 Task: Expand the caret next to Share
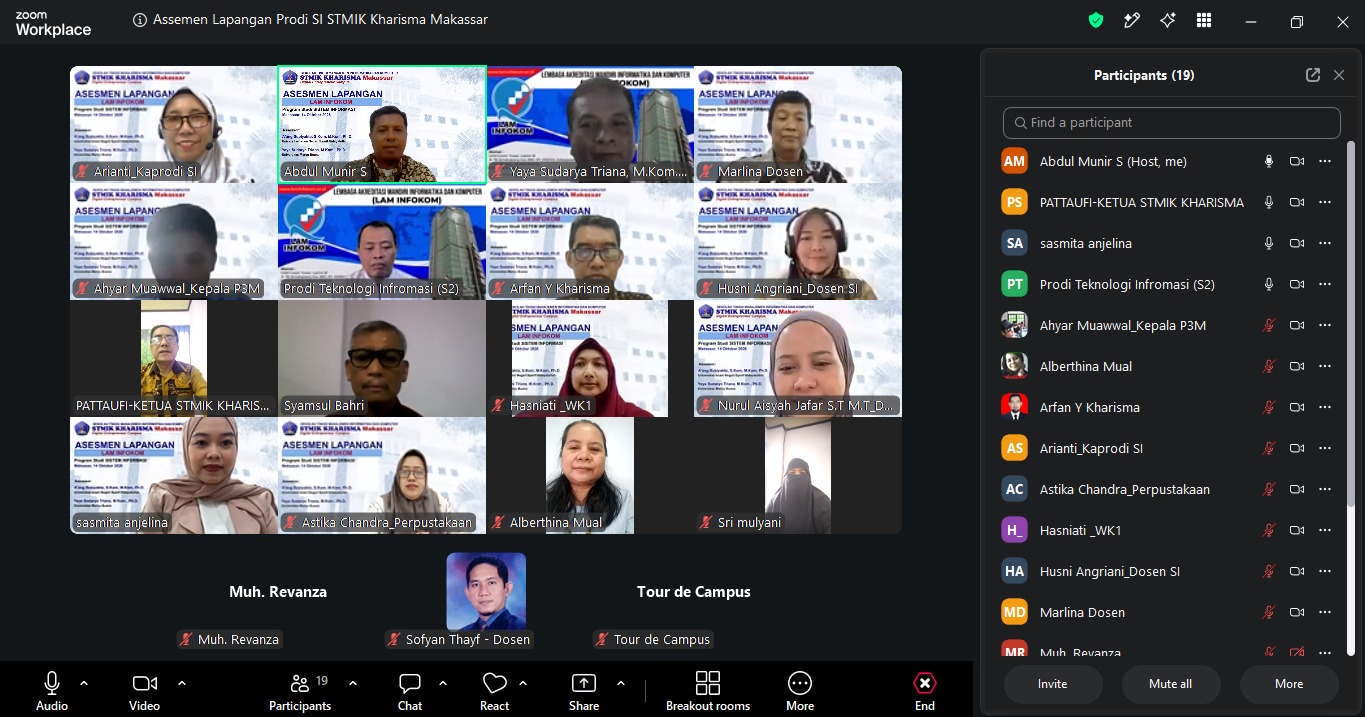pos(621,683)
